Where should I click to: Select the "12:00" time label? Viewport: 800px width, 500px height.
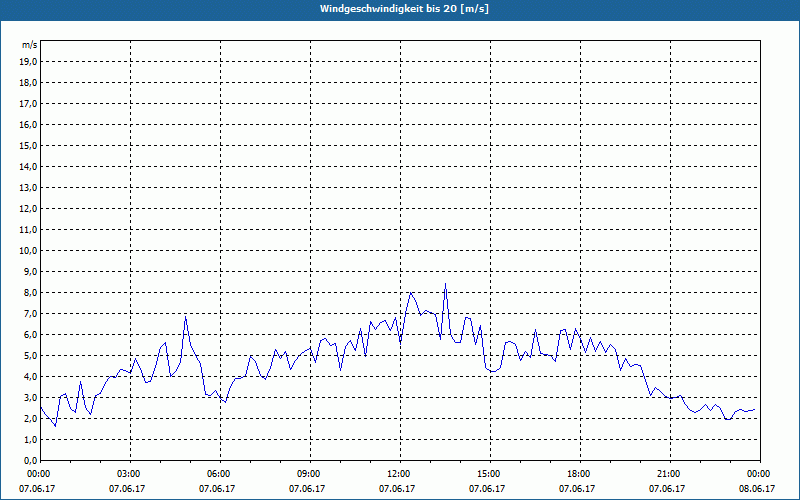[400, 474]
